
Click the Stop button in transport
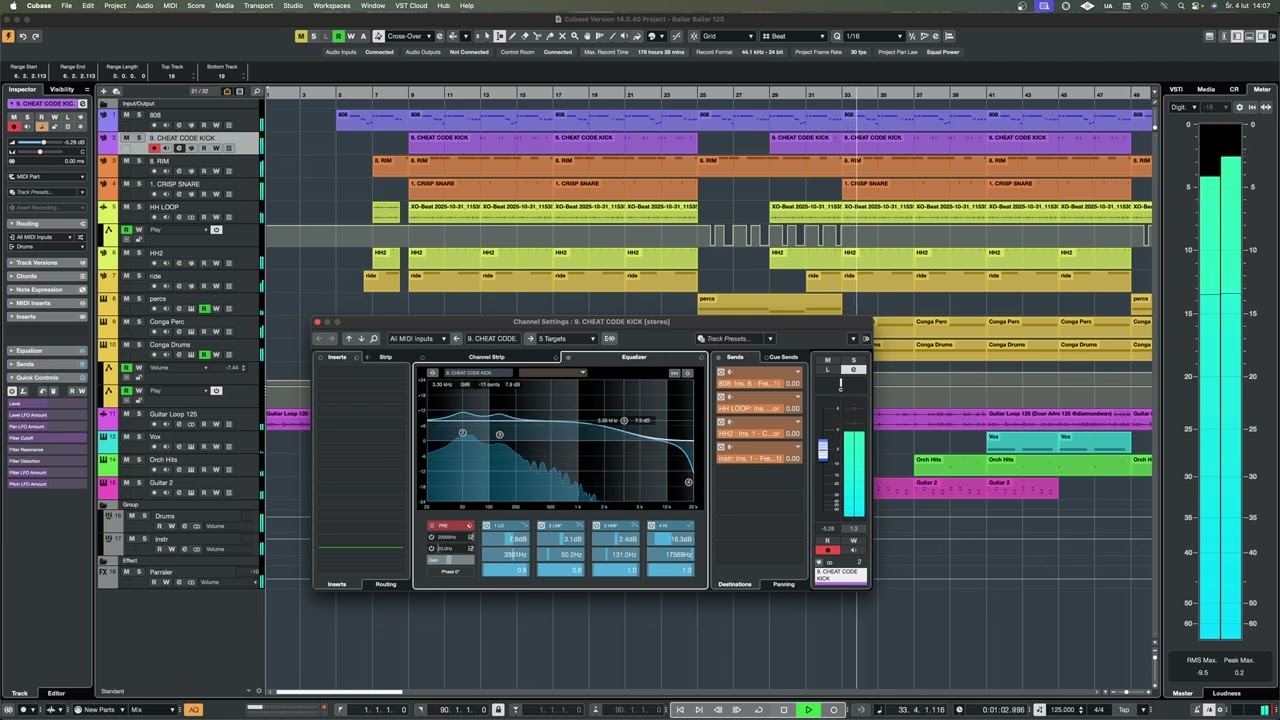point(784,710)
